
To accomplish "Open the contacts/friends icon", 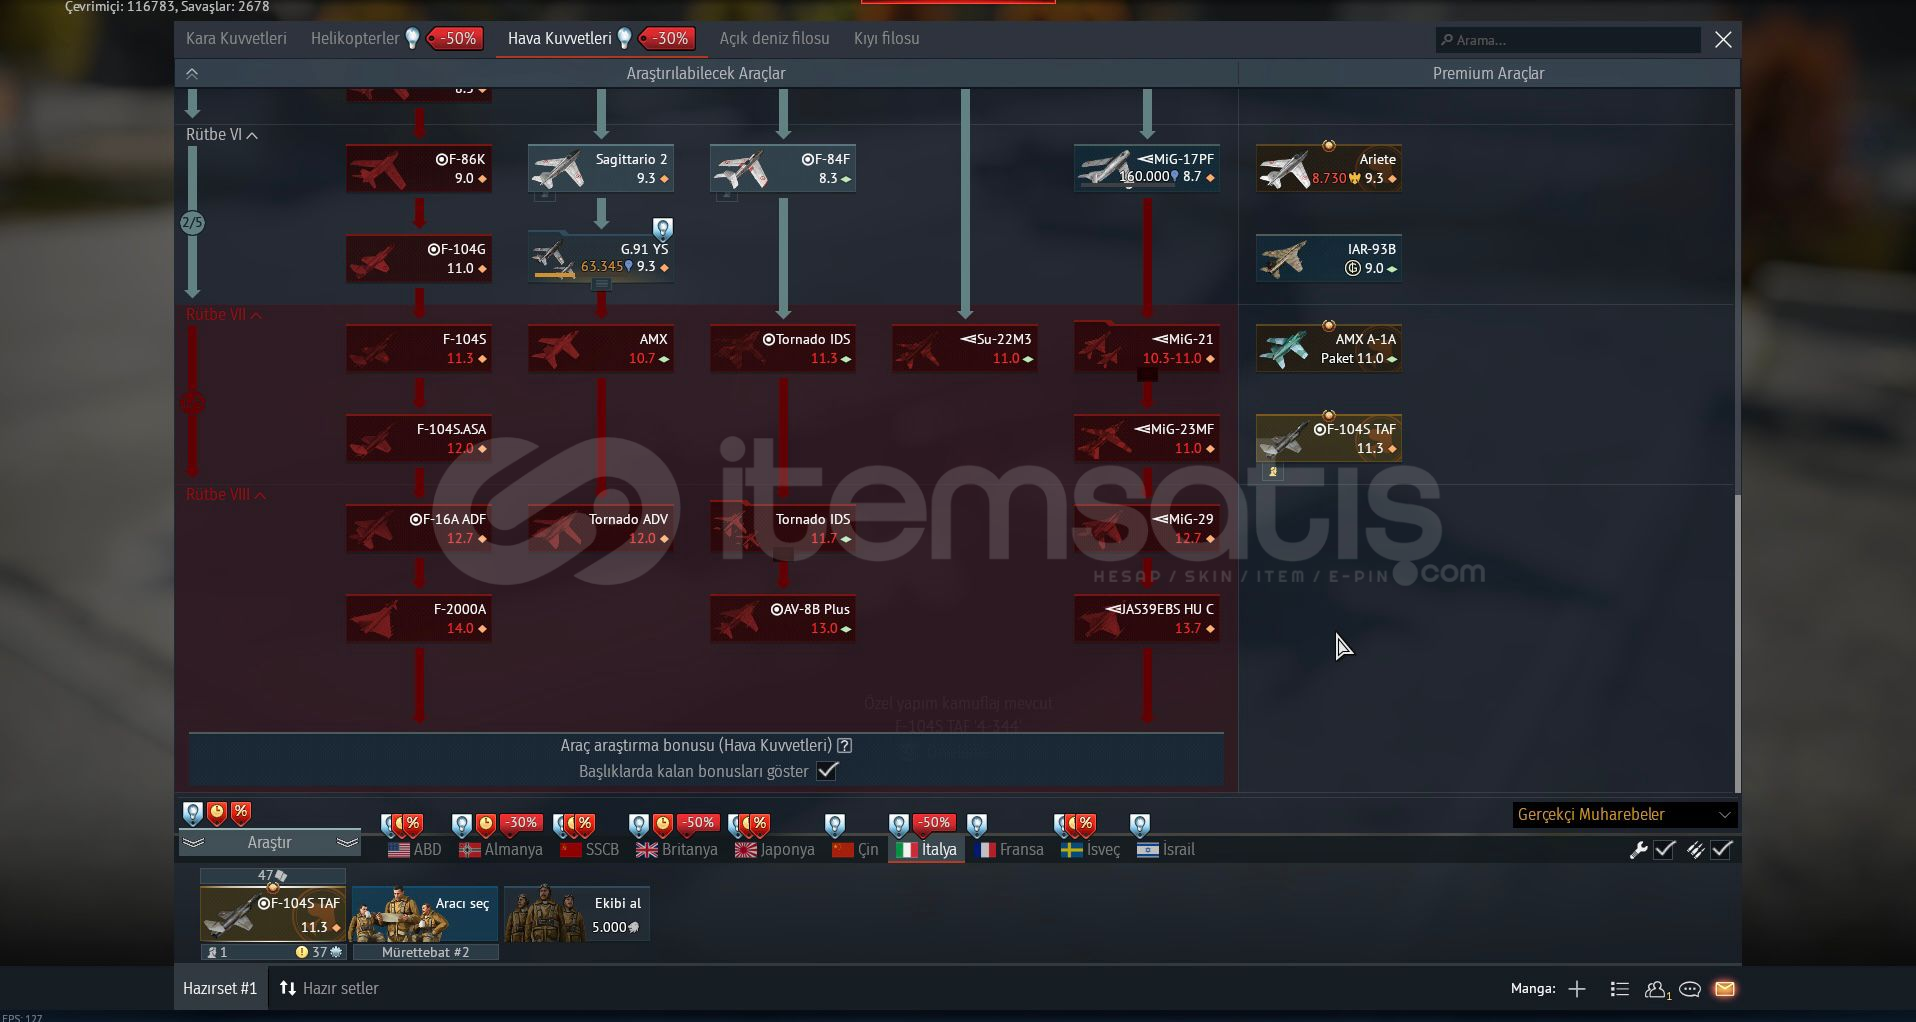I will [1656, 989].
